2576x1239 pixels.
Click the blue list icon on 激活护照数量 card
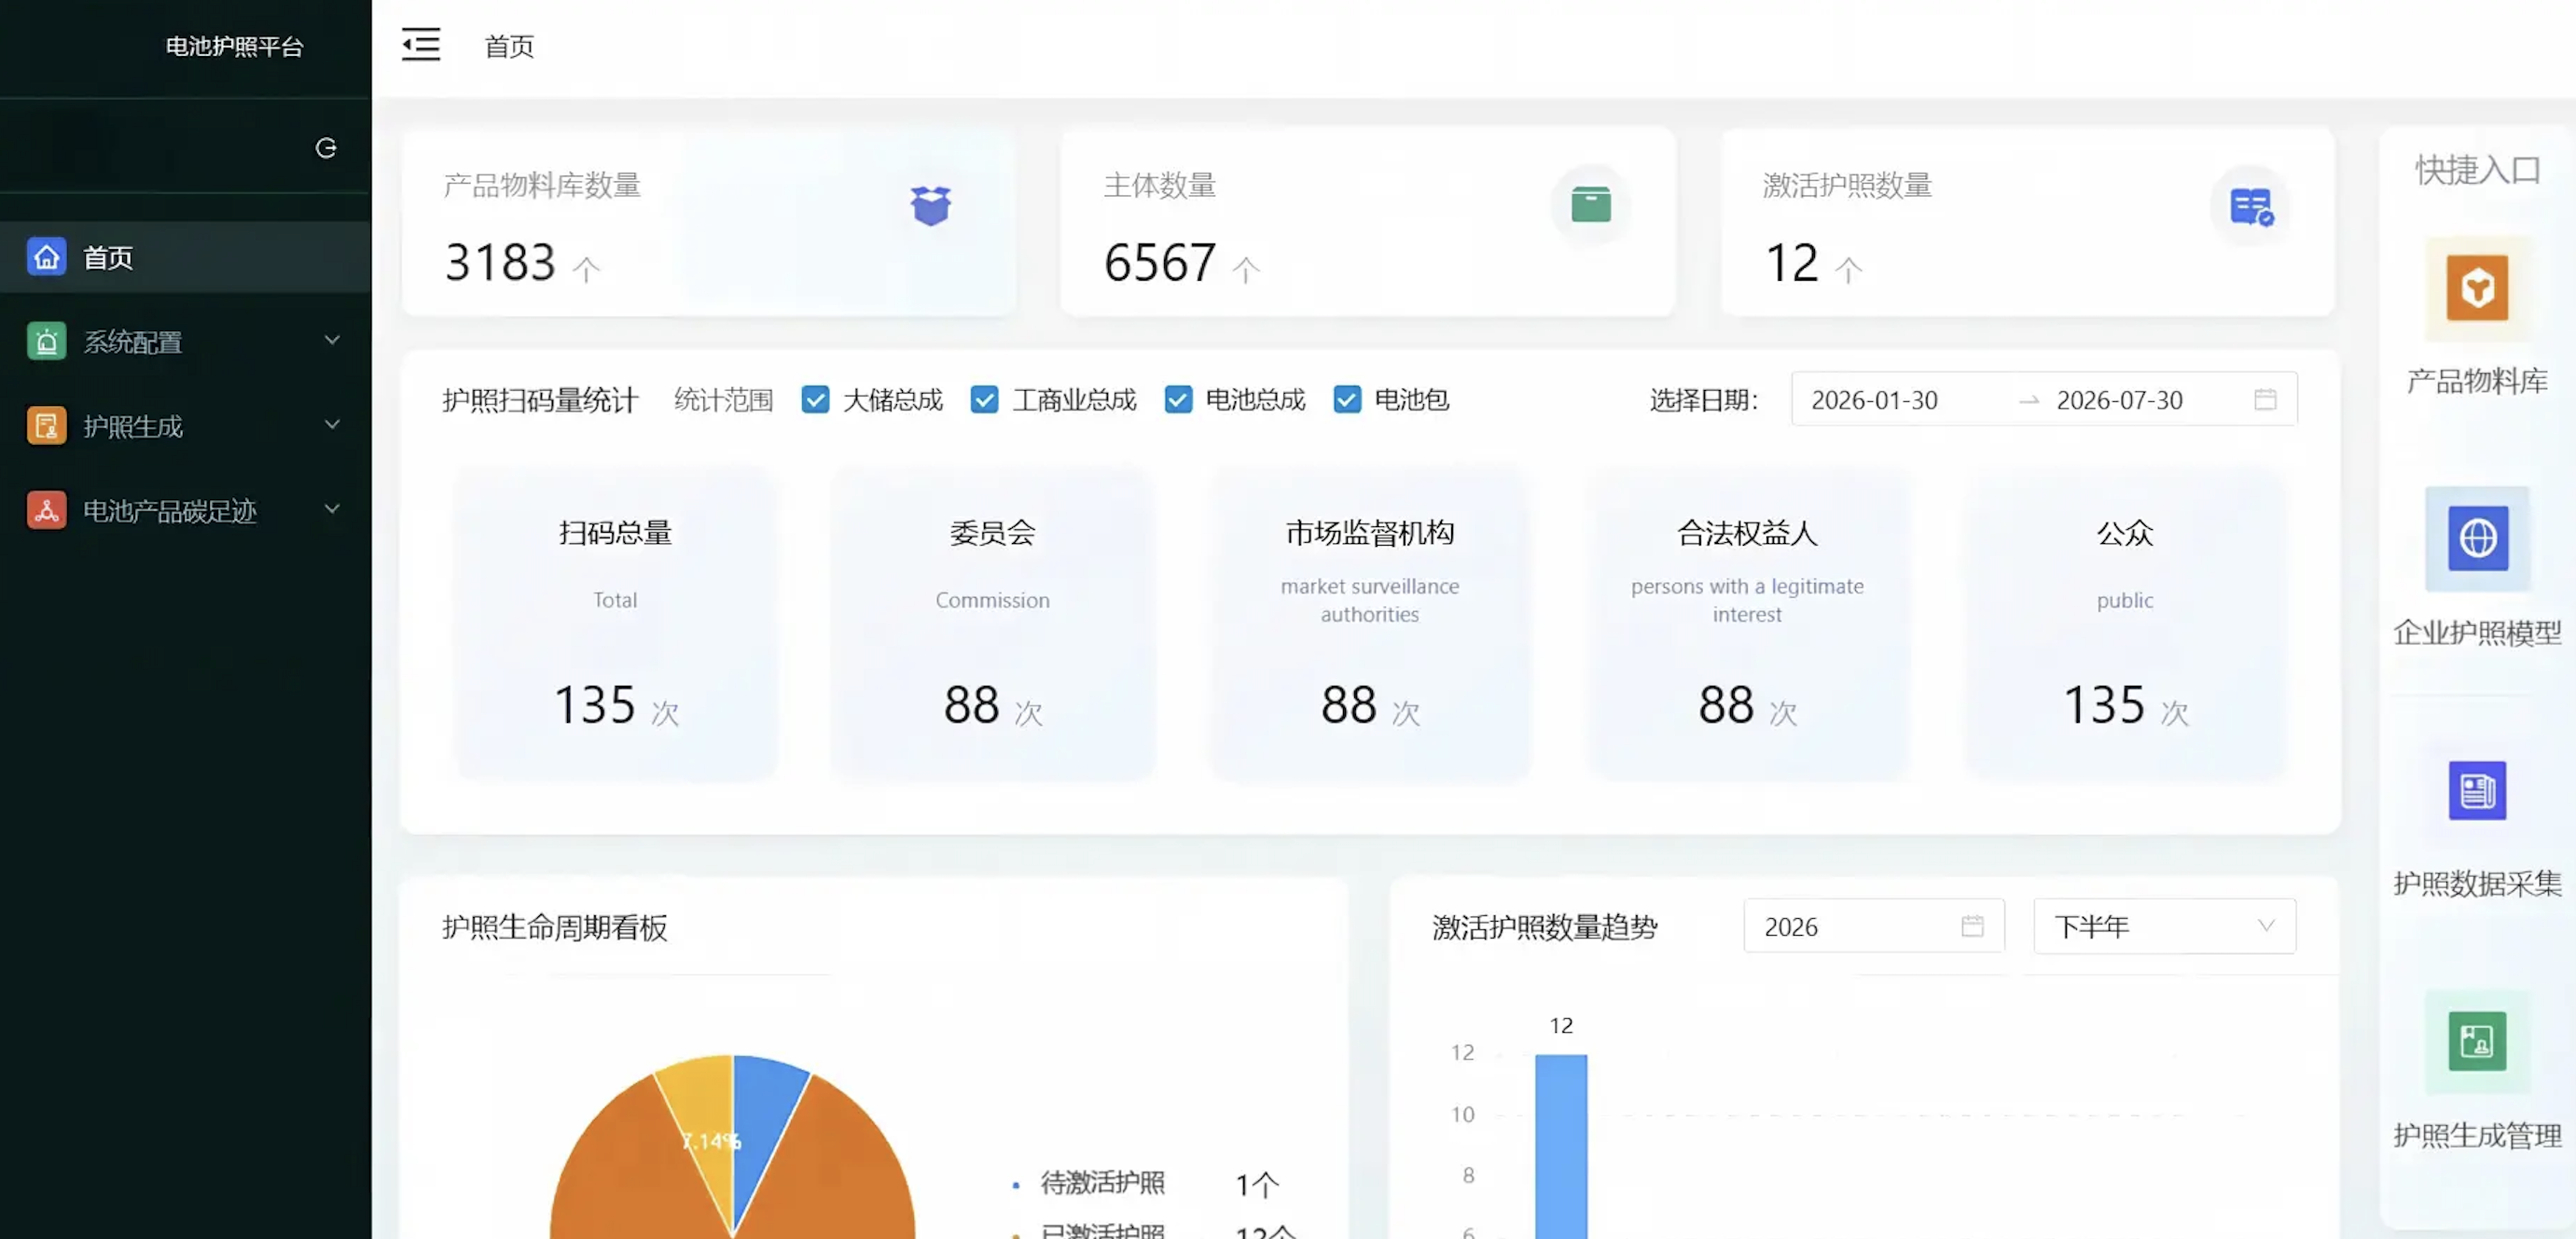[x=2251, y=207]
